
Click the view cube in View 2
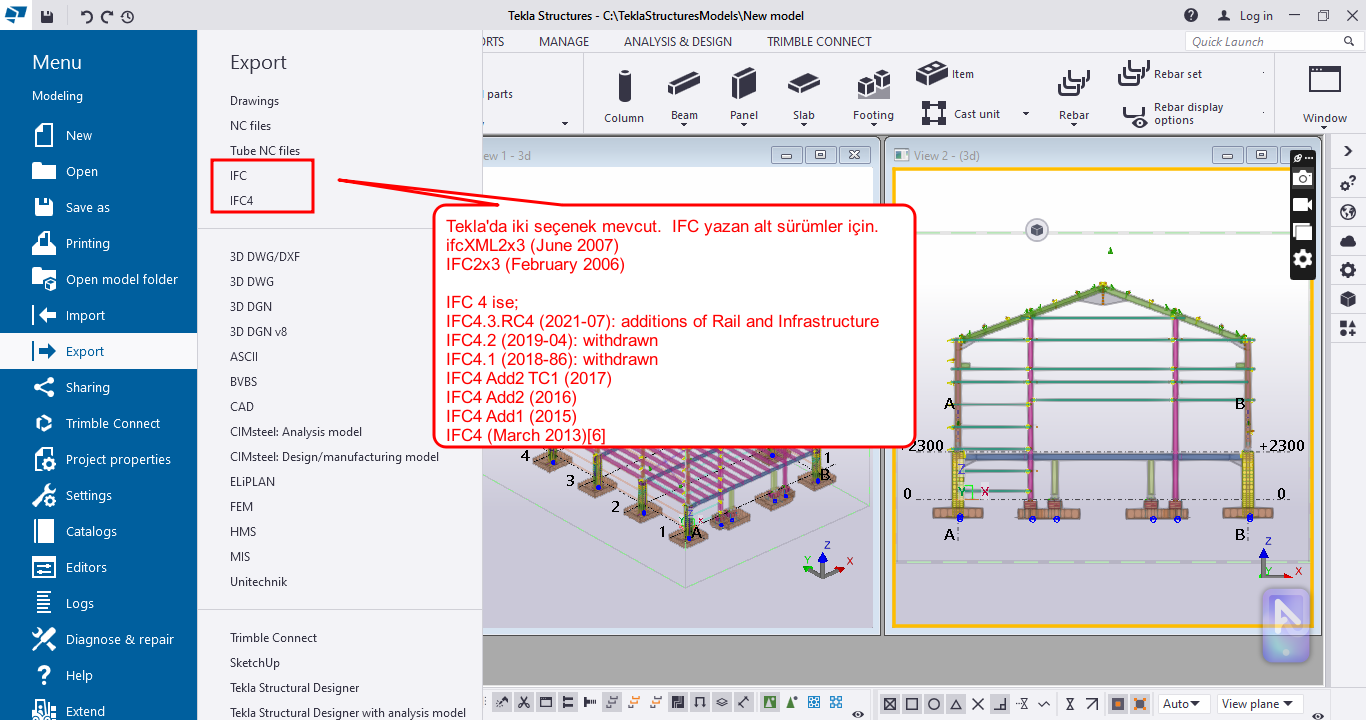pos(1037,230)
